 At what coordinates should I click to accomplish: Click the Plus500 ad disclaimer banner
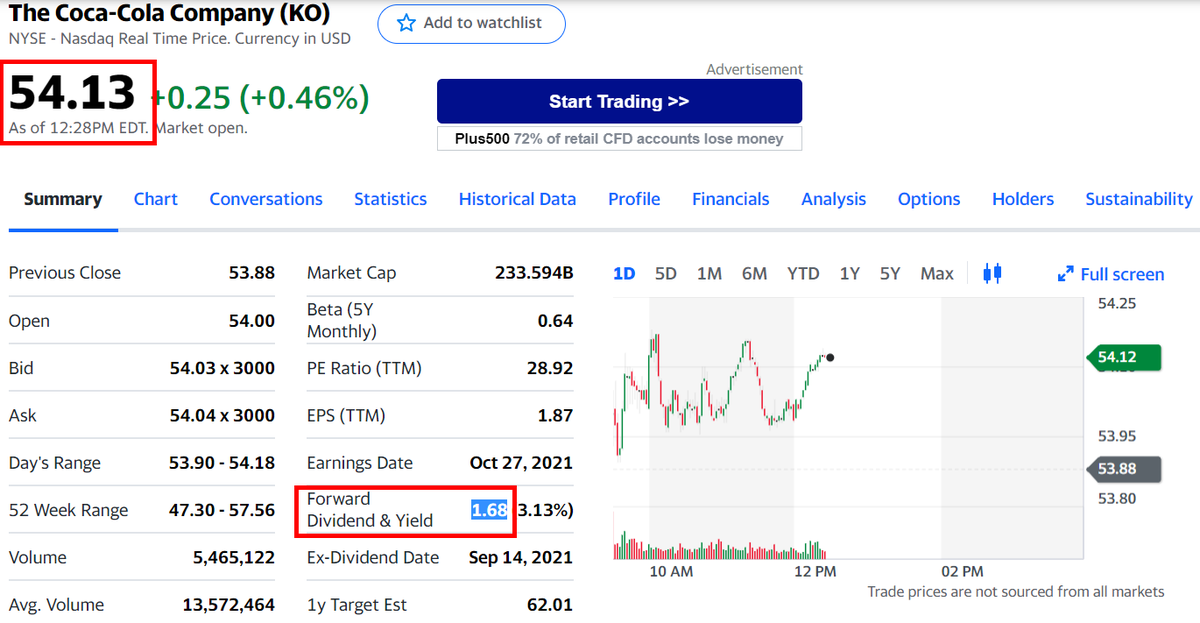pyautogui.click(x=619, y=138)
